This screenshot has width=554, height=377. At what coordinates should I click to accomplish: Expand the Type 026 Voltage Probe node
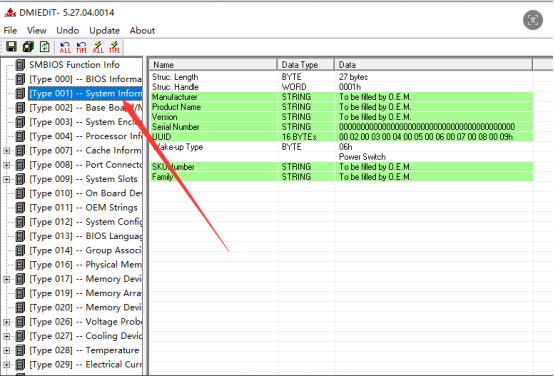(6, 322)
